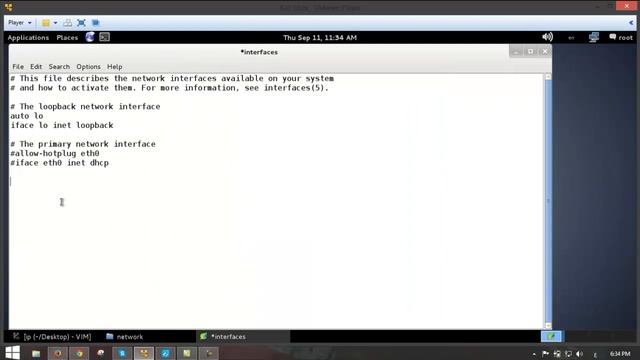Show hidden tray icons arrow on Windows taskbar

coord(534,354)
